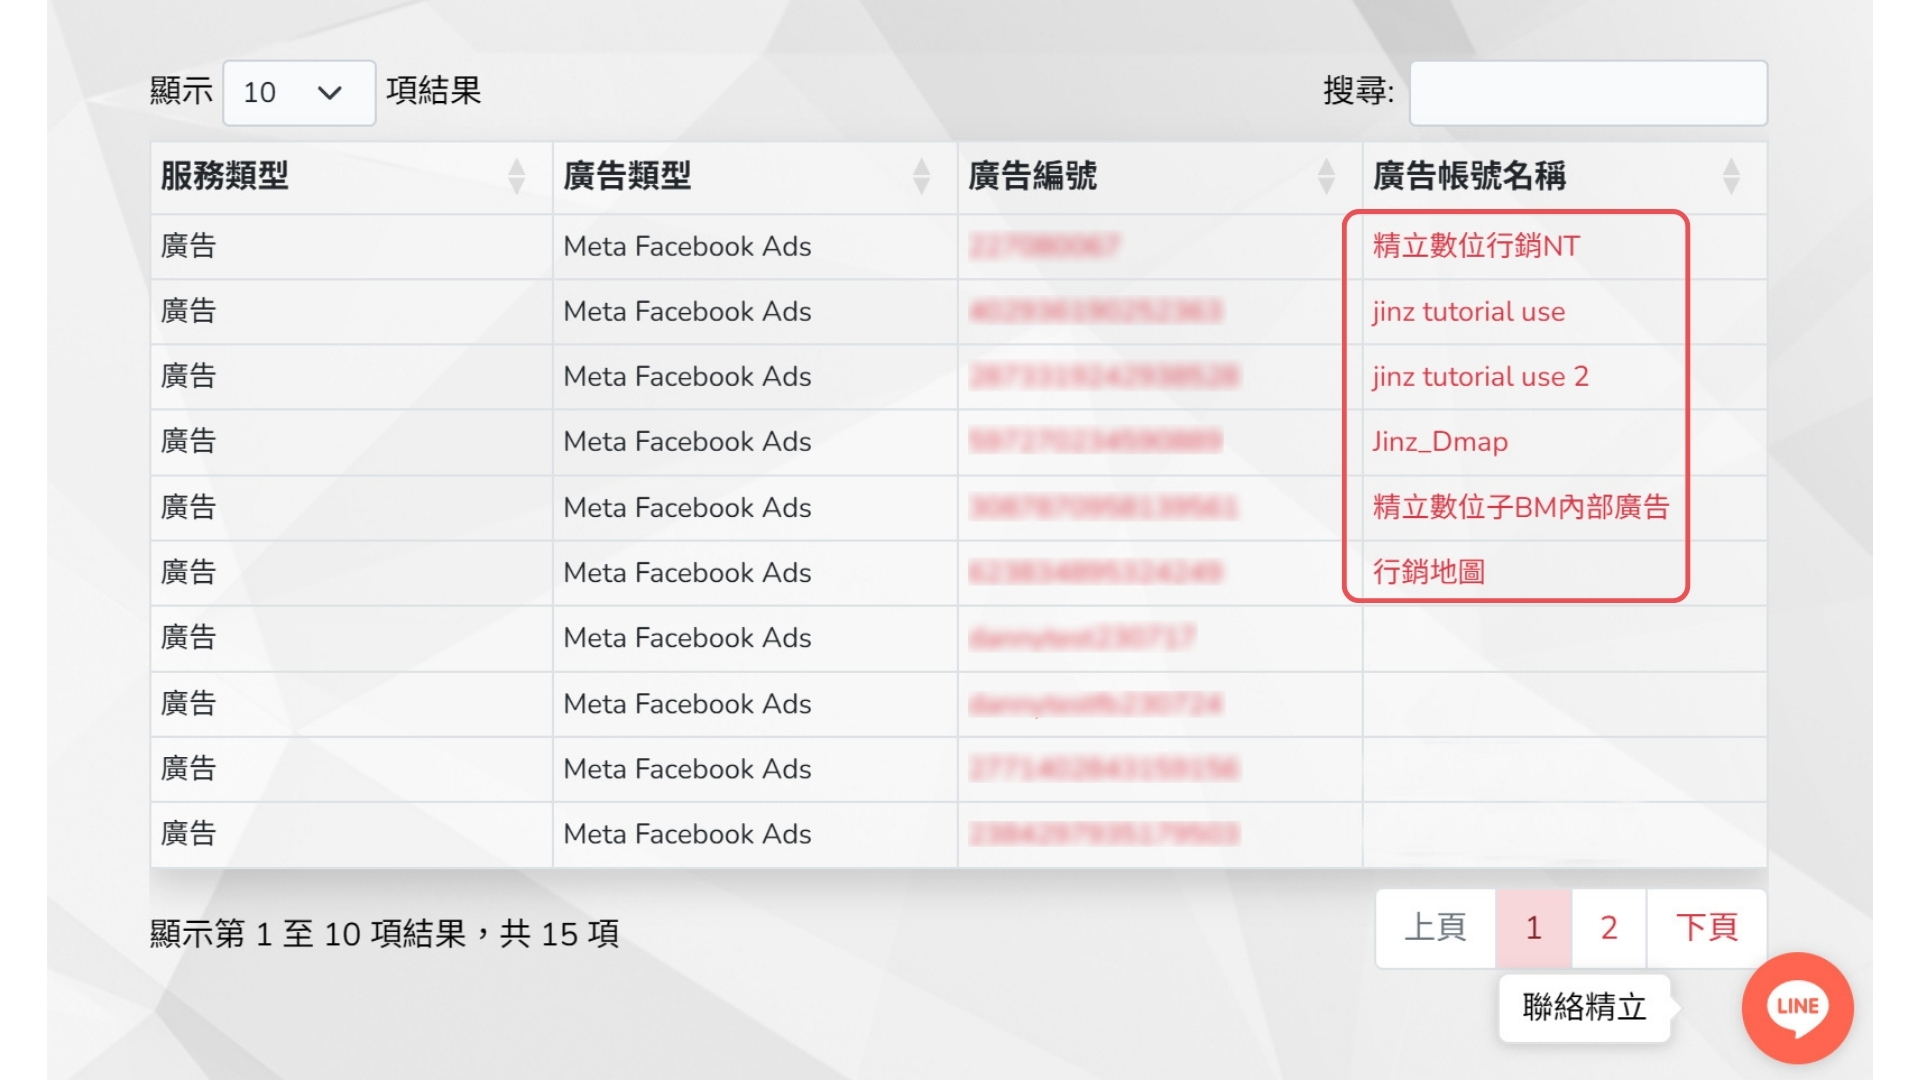This screenshot has width=1920, height=1080.
Task: Click the 搜尋 search input field
Action: tap(1588, 93)
